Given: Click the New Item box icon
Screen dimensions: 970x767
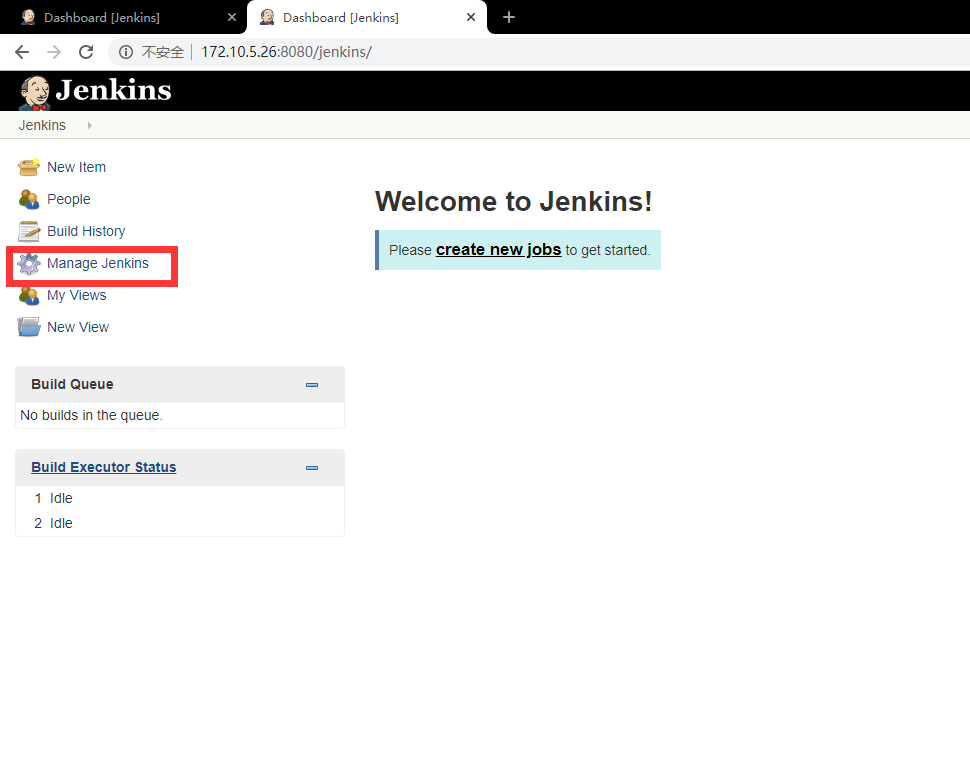Looking at the screenshot, I should [28, 167].
